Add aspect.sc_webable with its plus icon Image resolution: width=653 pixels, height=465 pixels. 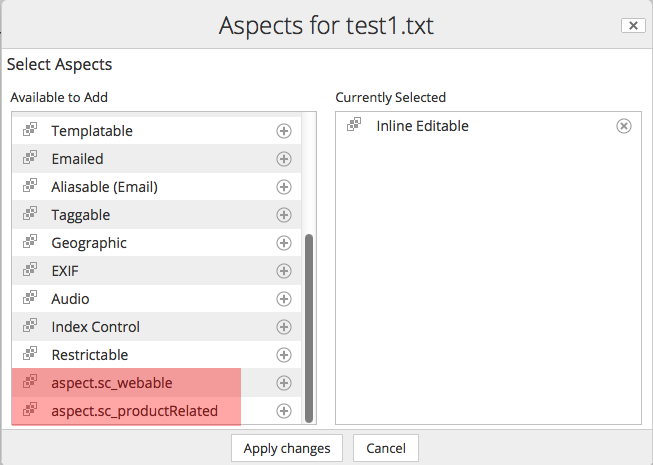(284, 383)
